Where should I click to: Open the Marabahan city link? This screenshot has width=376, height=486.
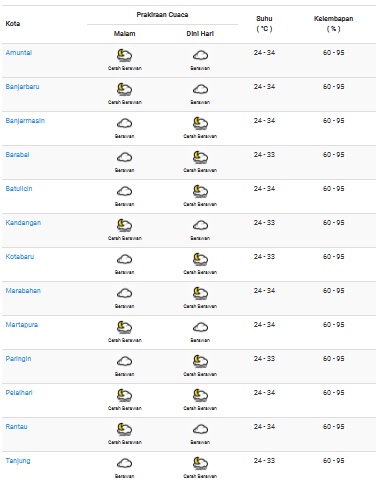pyautogui.click(x=23, y=291)
